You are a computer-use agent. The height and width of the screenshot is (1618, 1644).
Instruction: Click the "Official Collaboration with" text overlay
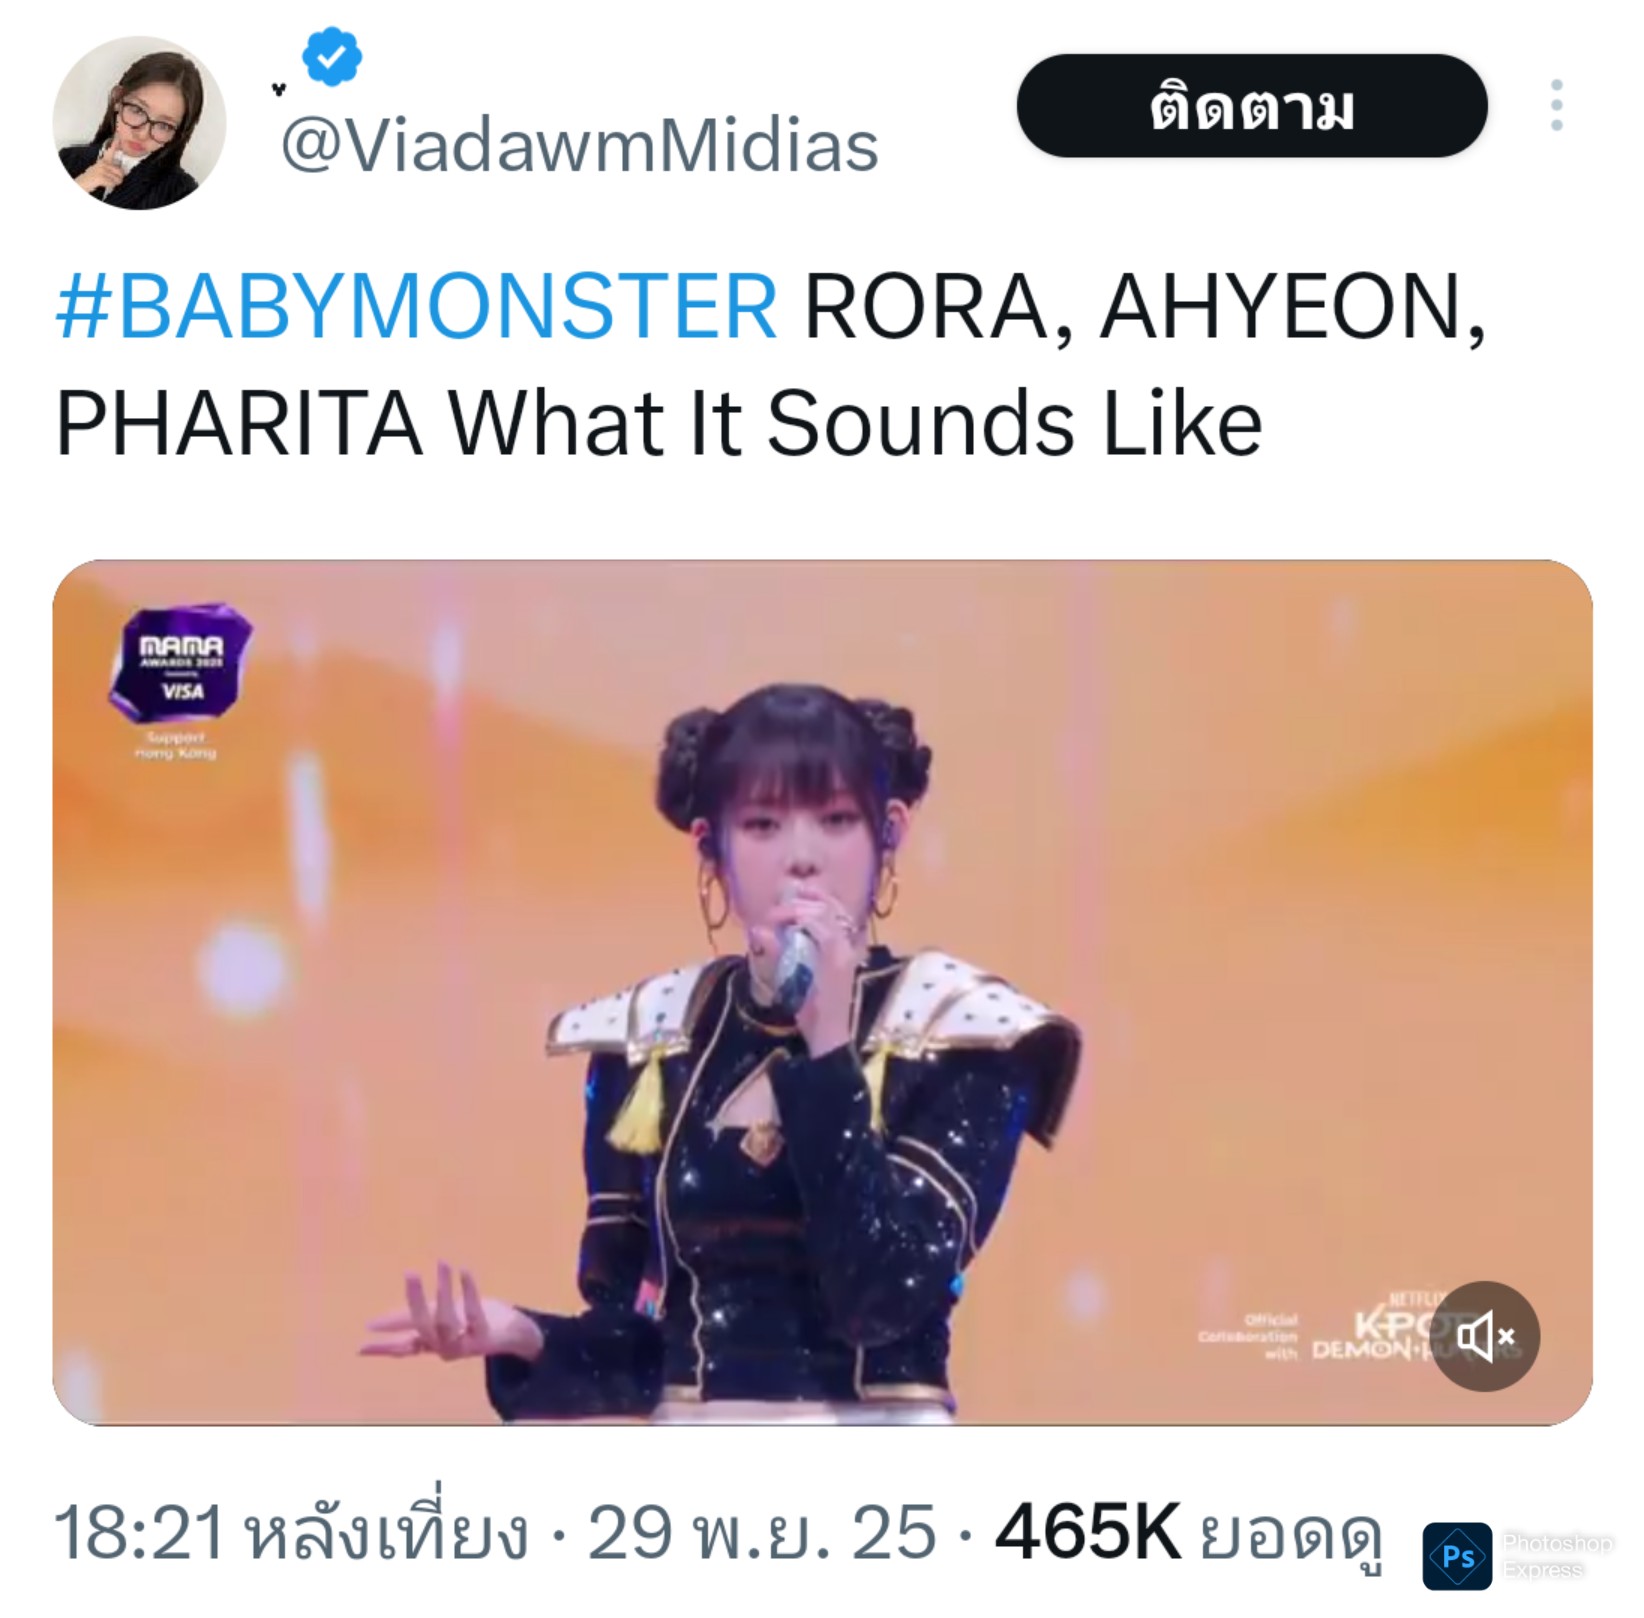1248,1337
